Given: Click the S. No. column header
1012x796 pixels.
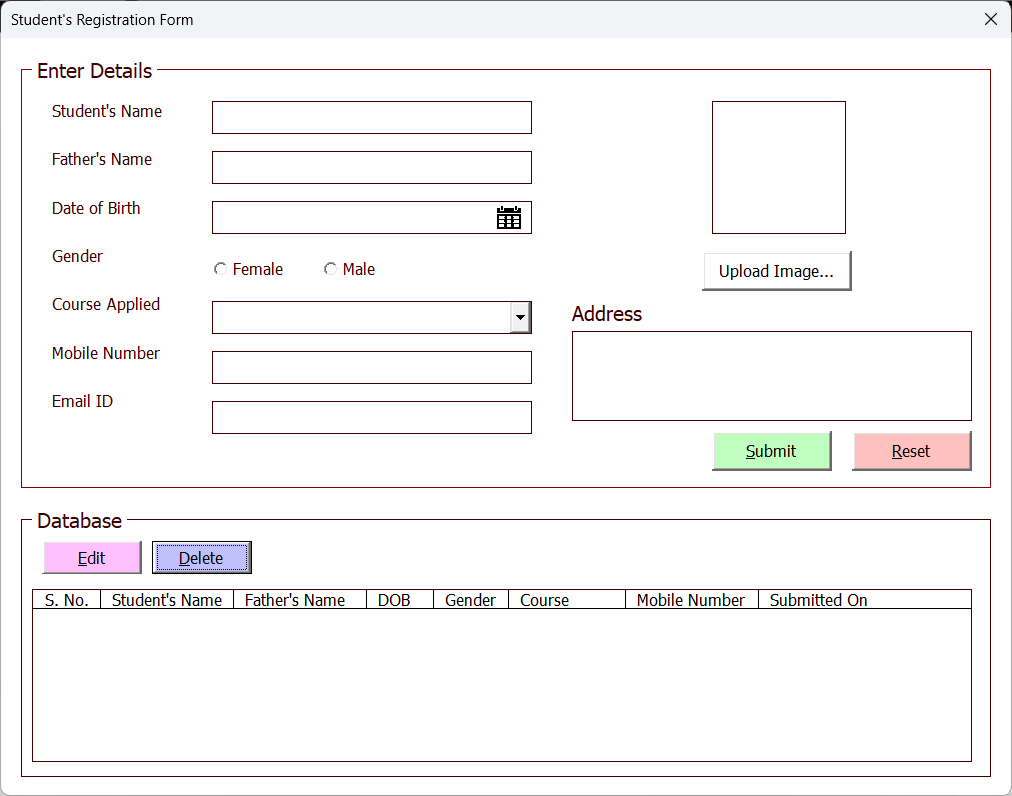Looking at the screenshot, I should [x=66, y=600].
